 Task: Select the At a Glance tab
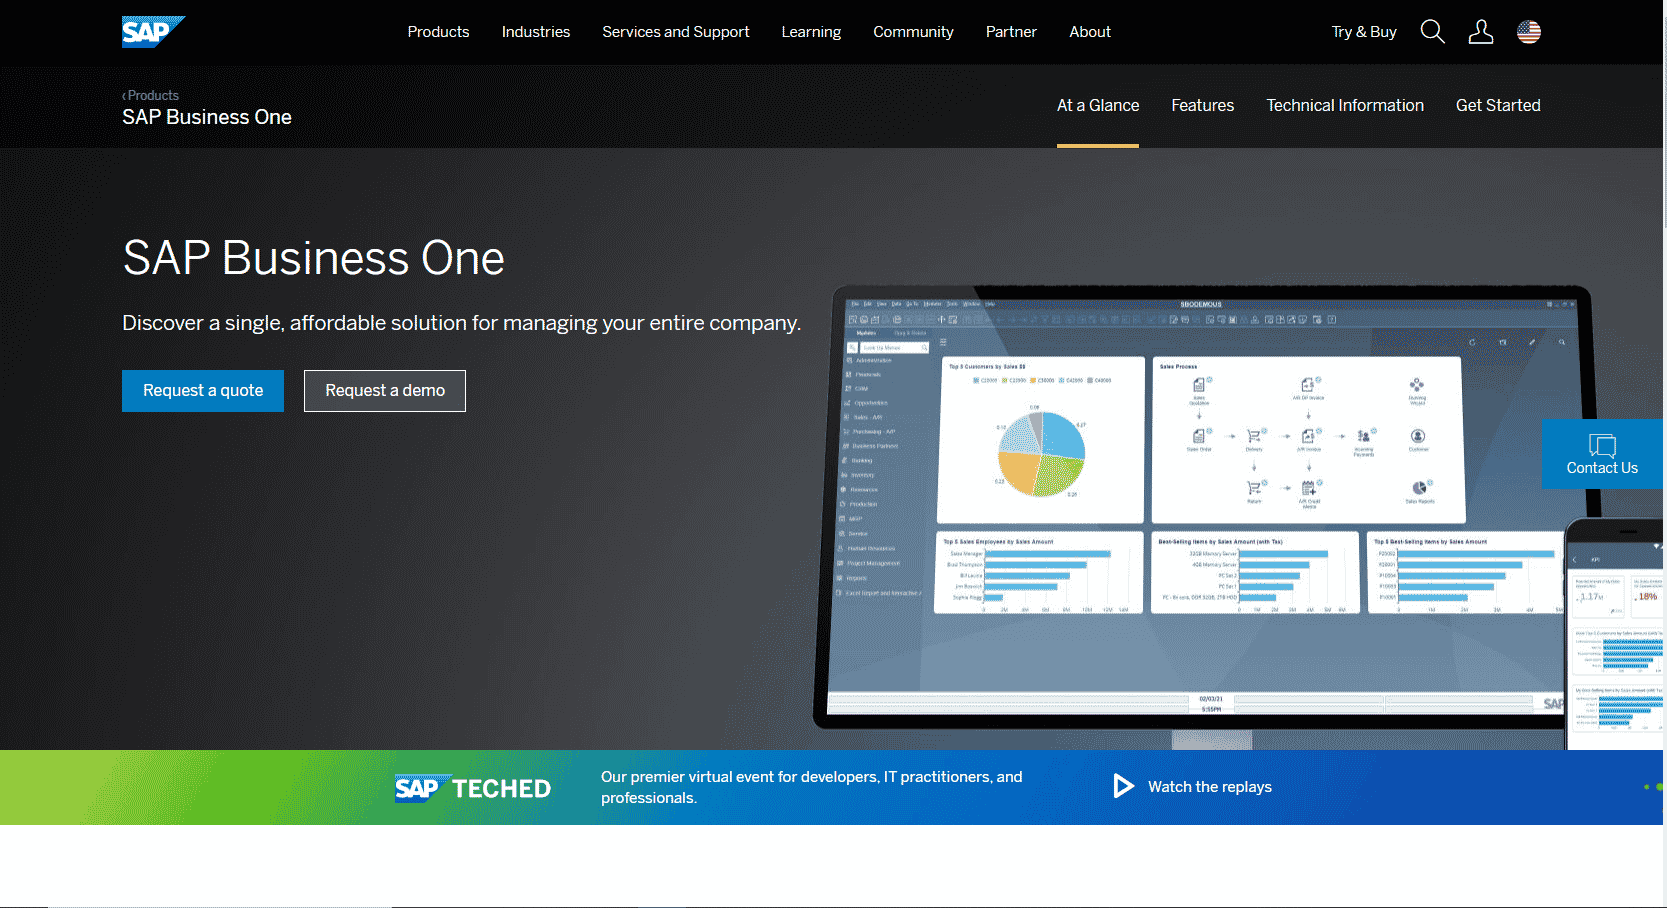click(x=1098, y=105)
